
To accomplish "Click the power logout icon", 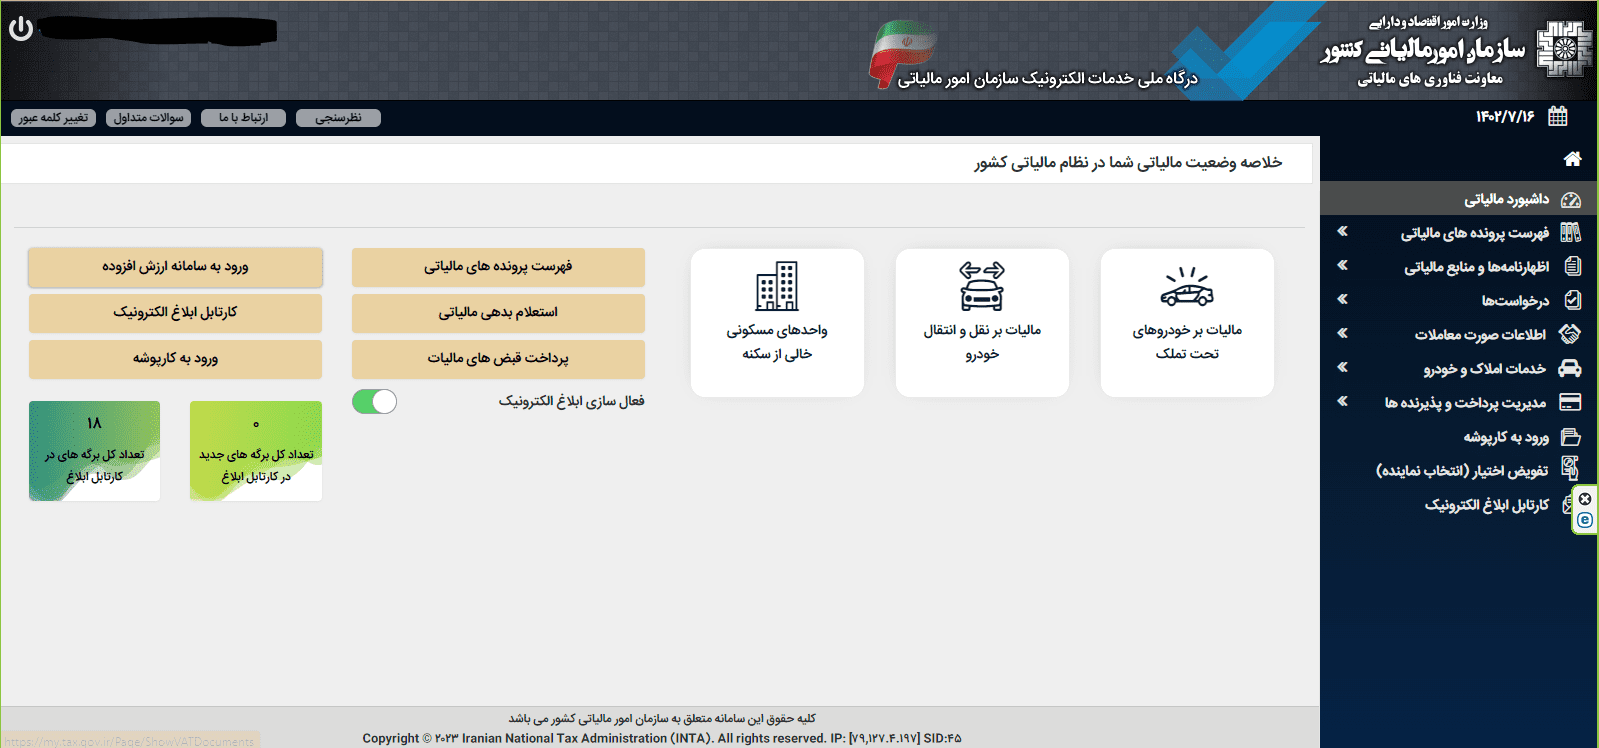I will click(21, 29).
